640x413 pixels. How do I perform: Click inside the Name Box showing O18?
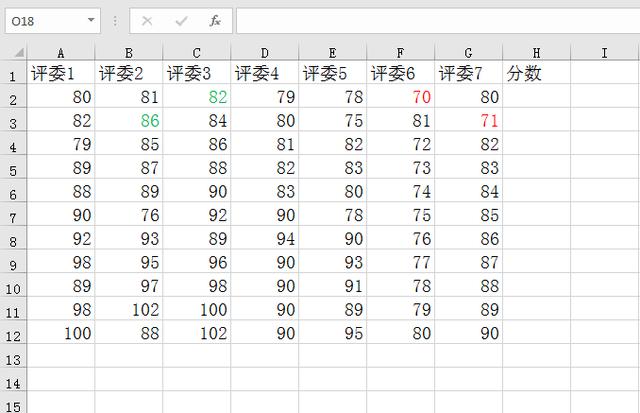pyautogui.click(x=46, y=21)
